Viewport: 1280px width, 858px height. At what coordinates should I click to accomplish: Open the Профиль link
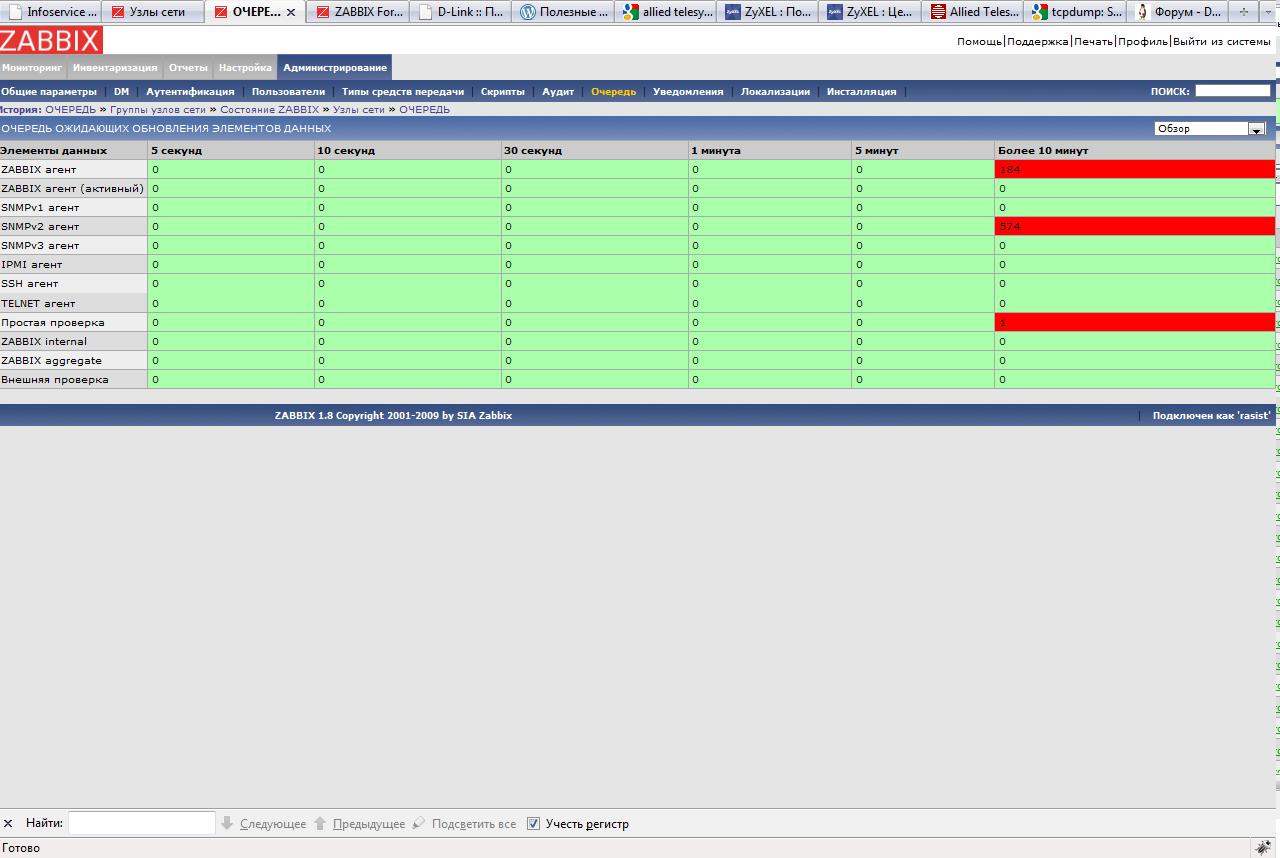coord(1143,41)
